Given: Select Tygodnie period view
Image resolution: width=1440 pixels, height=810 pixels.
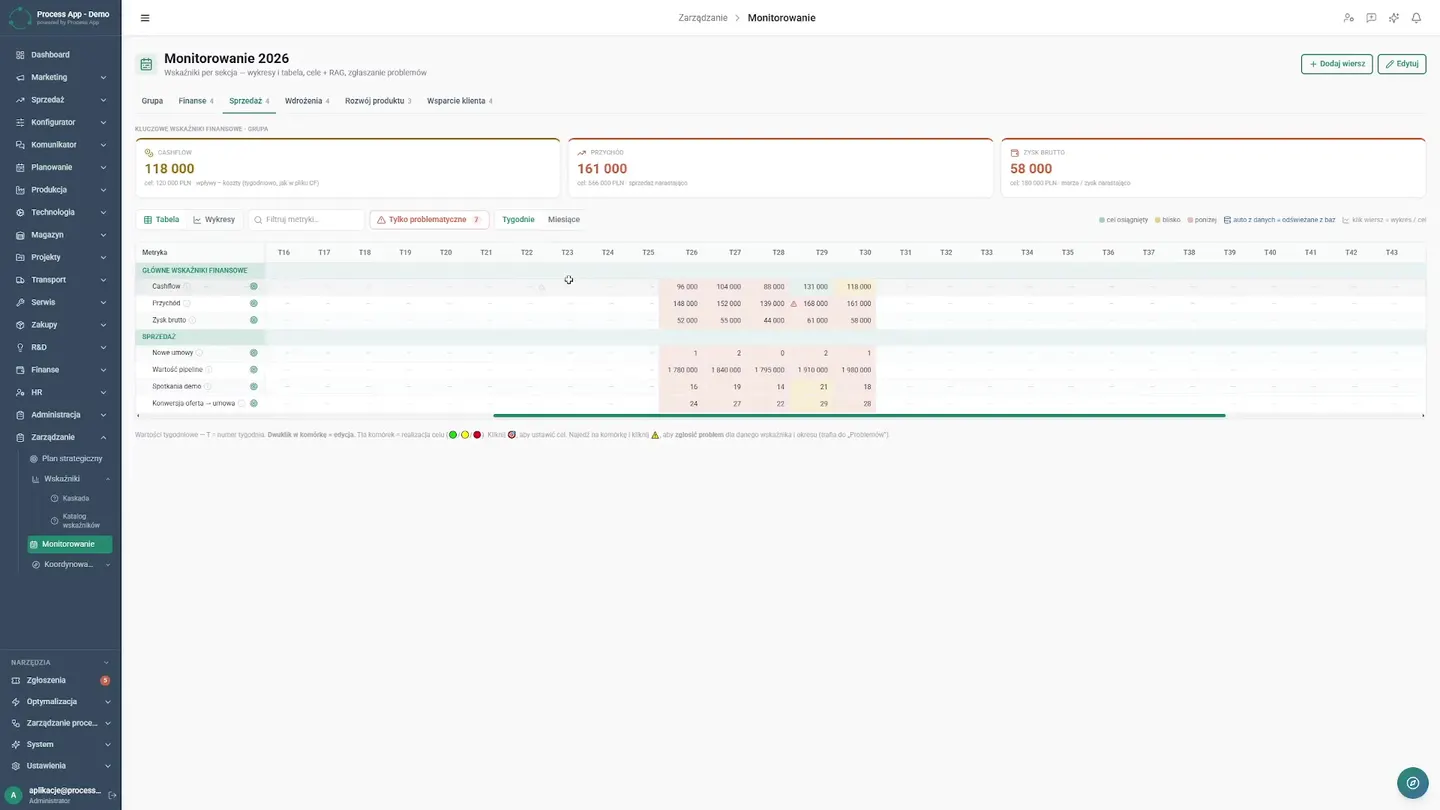Looking at the screenshot, I should pos(518,219).
